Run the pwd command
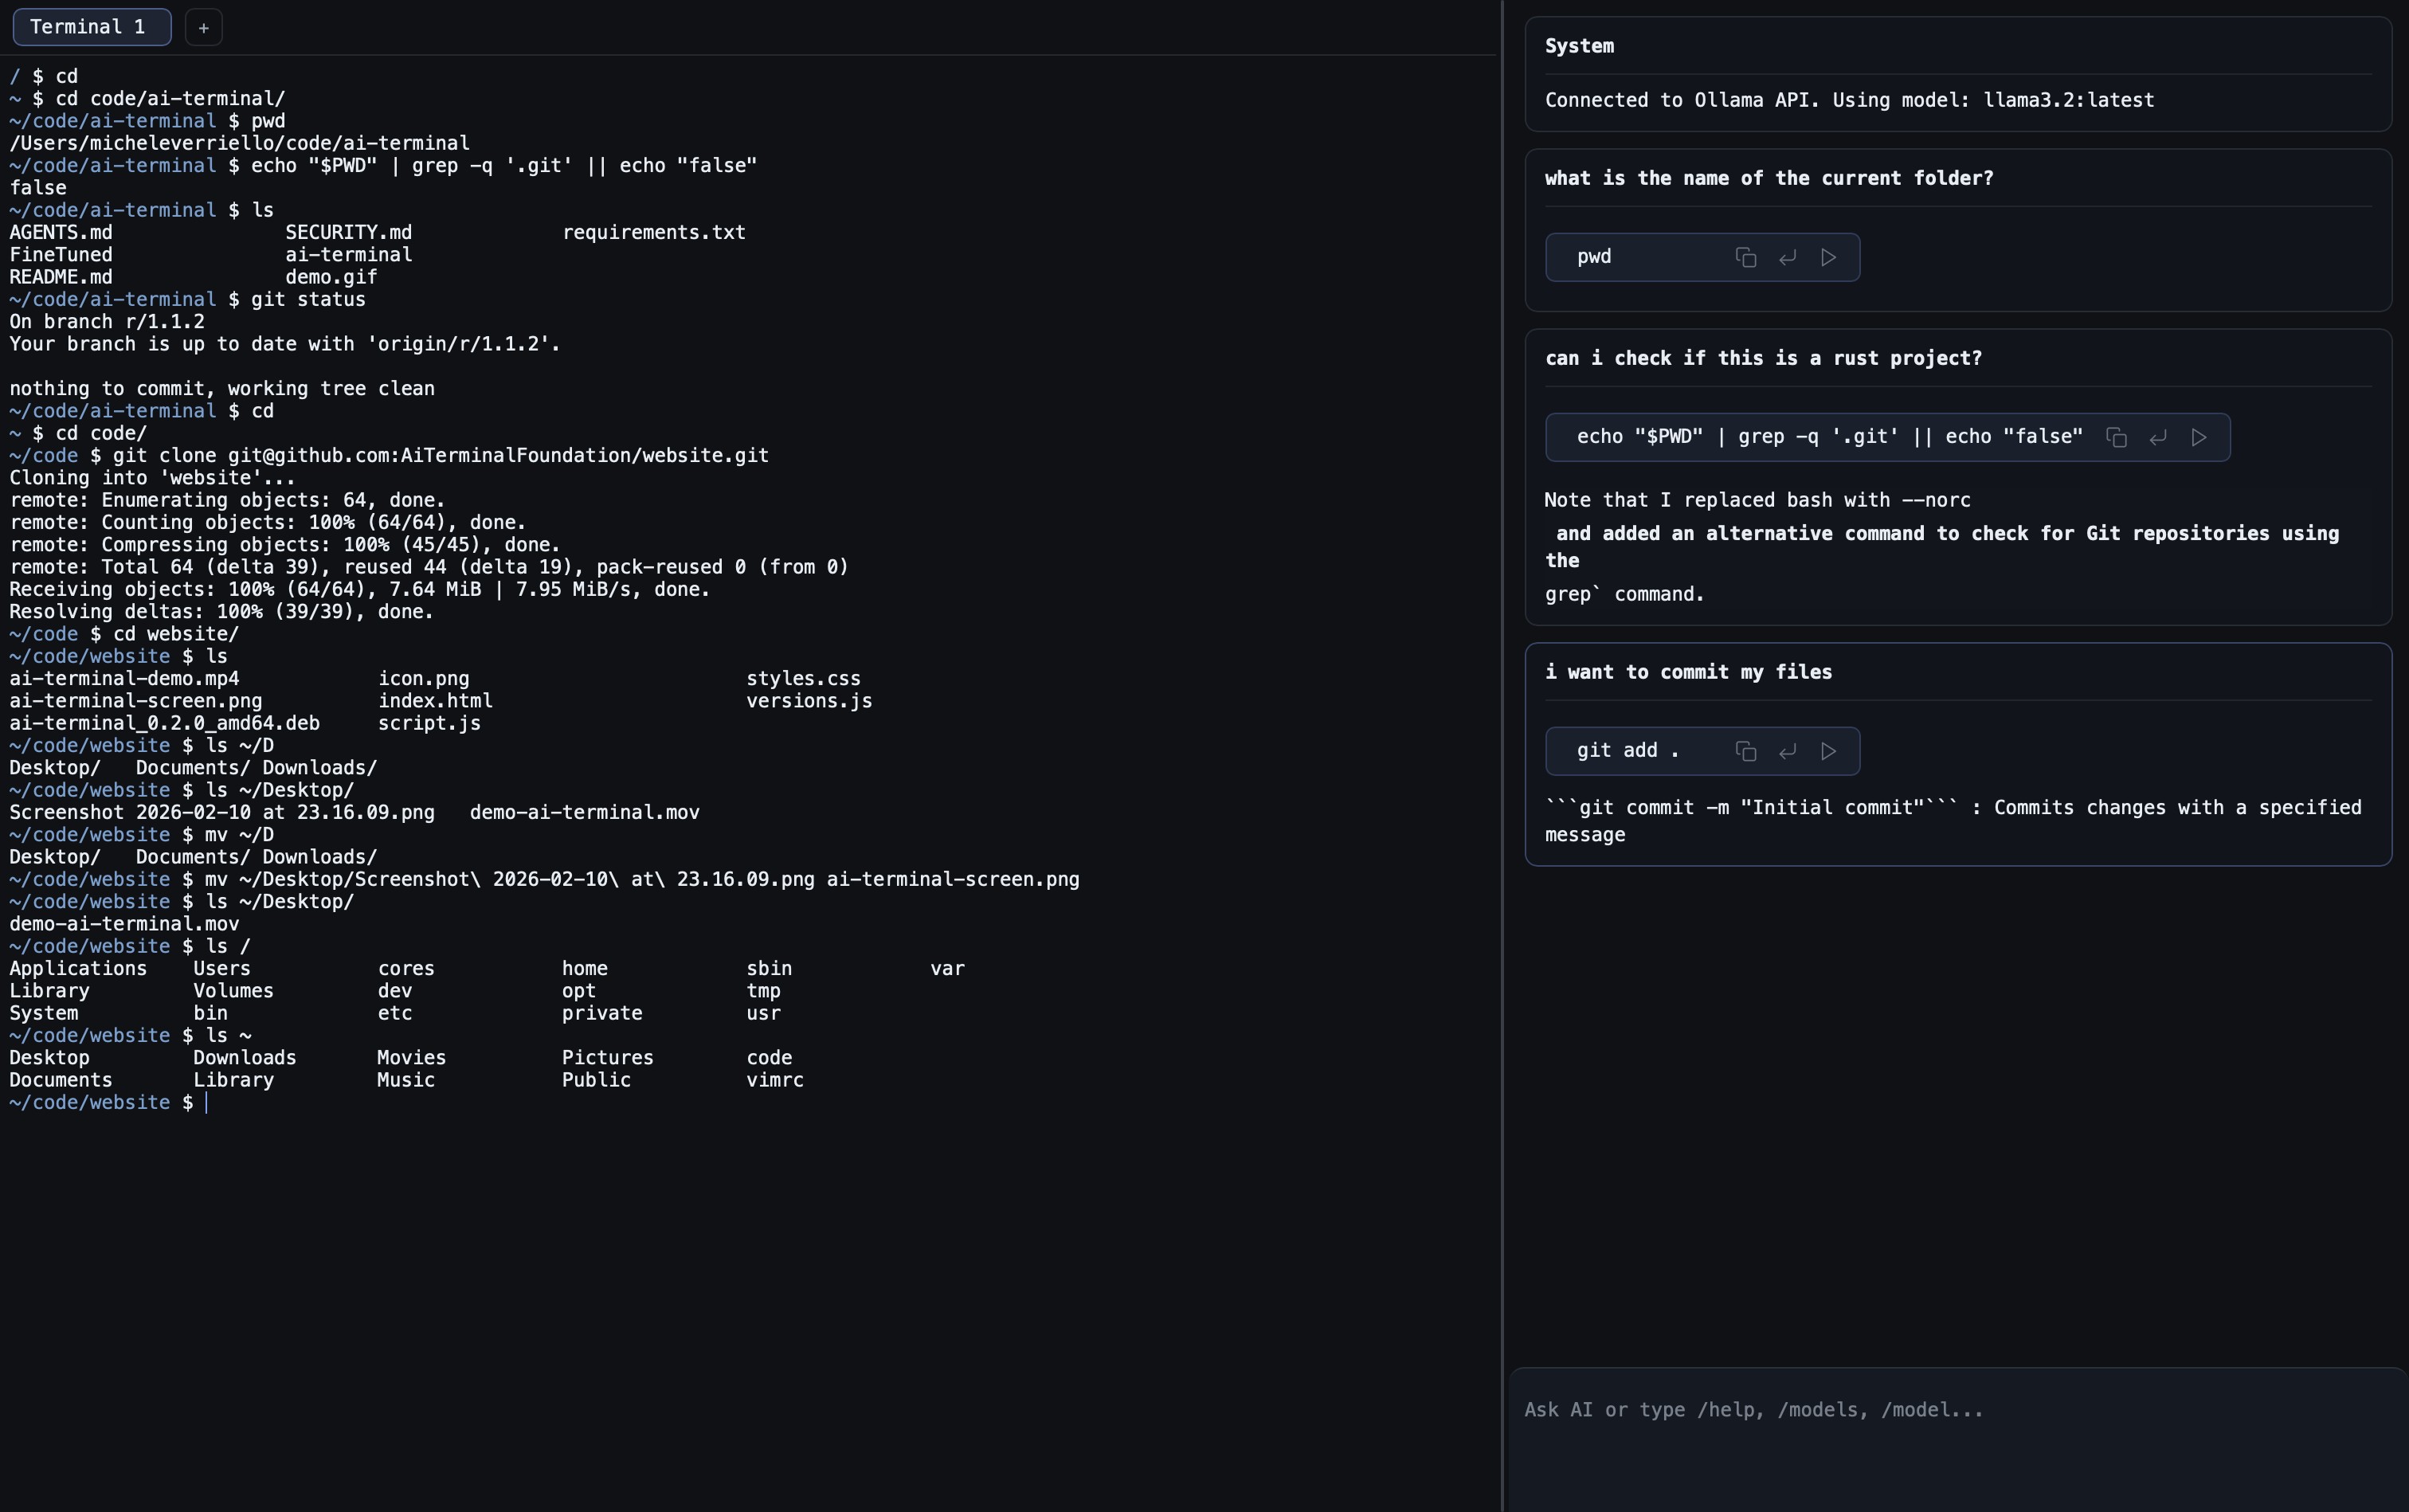The image size is (2409, 1512). coord(1828,257)
